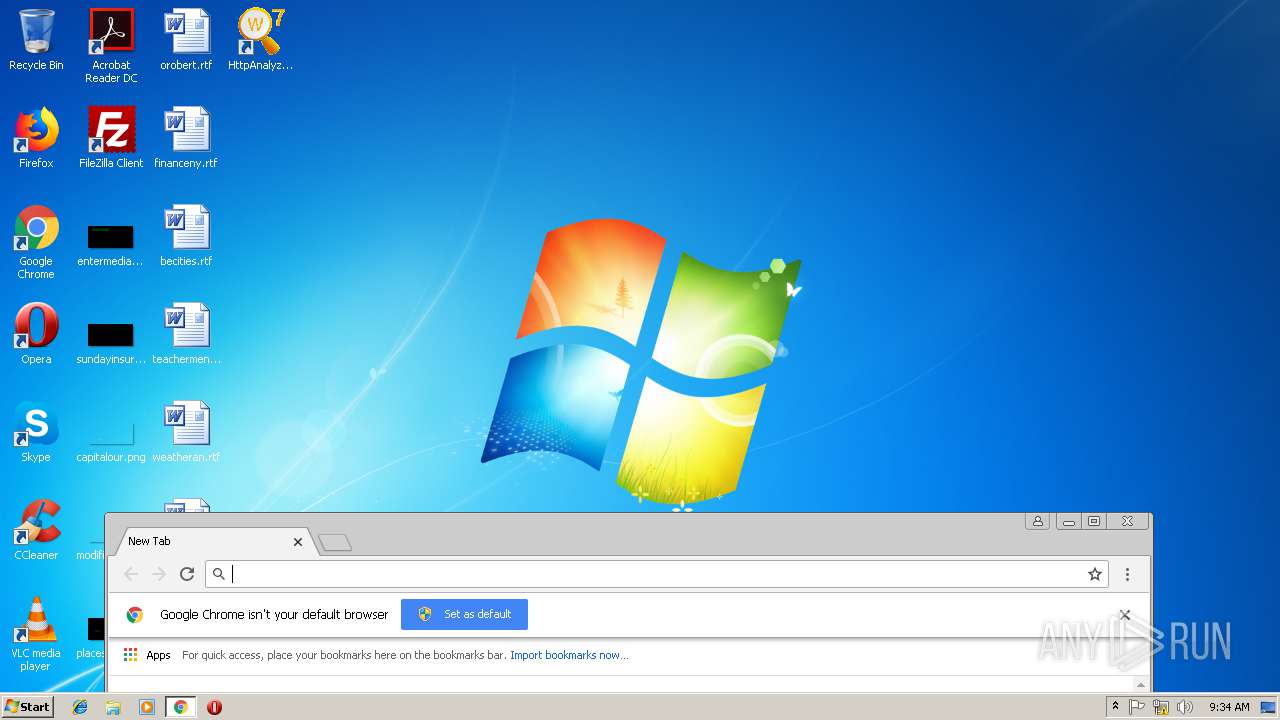Launch Firefox from the desktop

tap(36, 138)
